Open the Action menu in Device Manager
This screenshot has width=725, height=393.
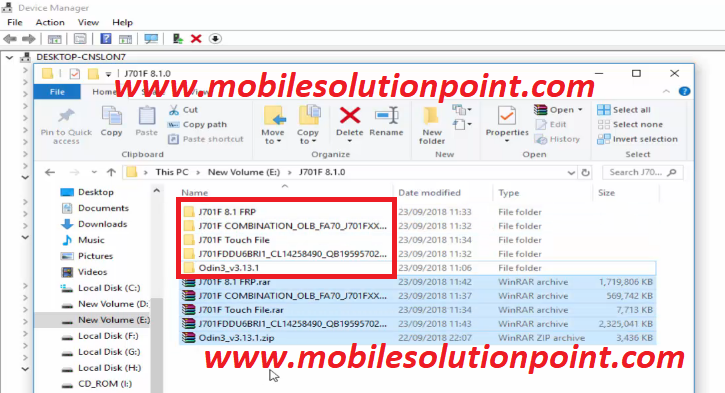click(50, 22)
